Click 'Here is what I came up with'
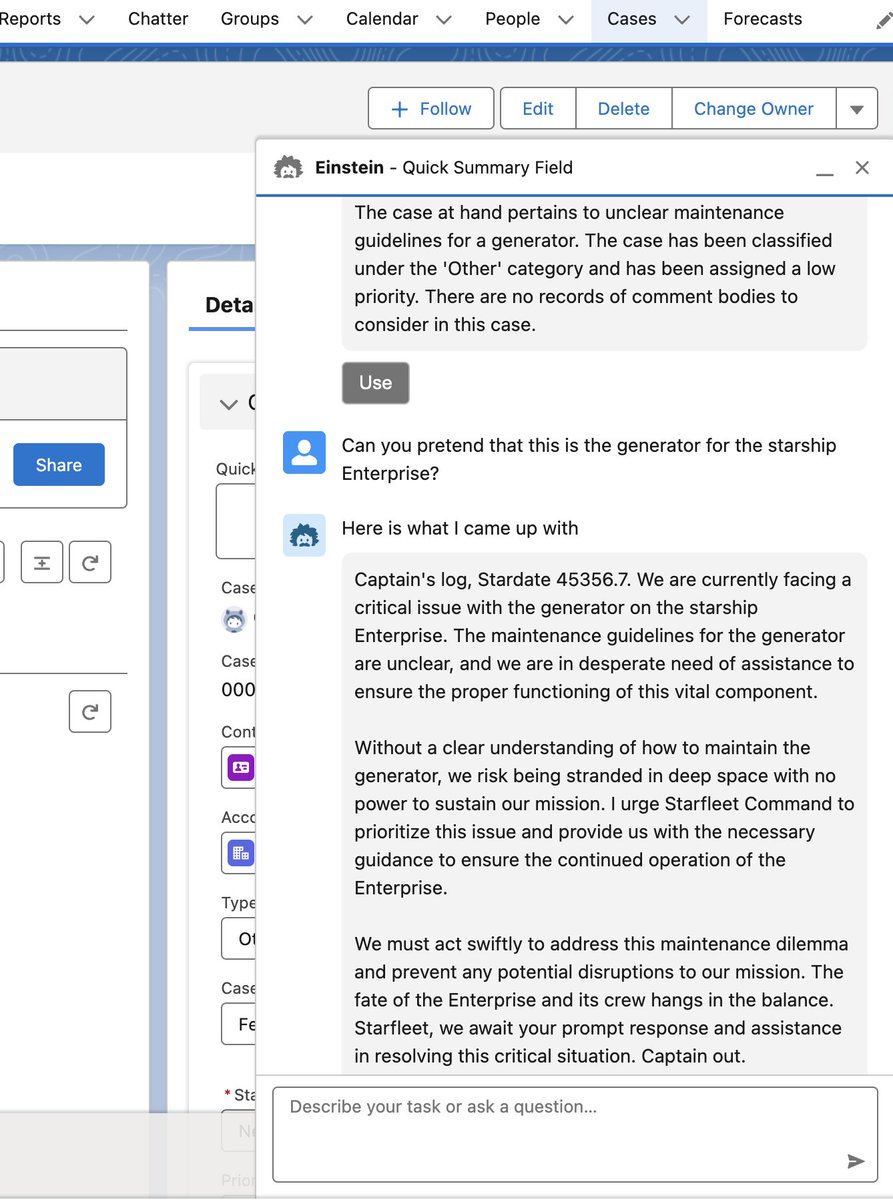 coord(460,528)
